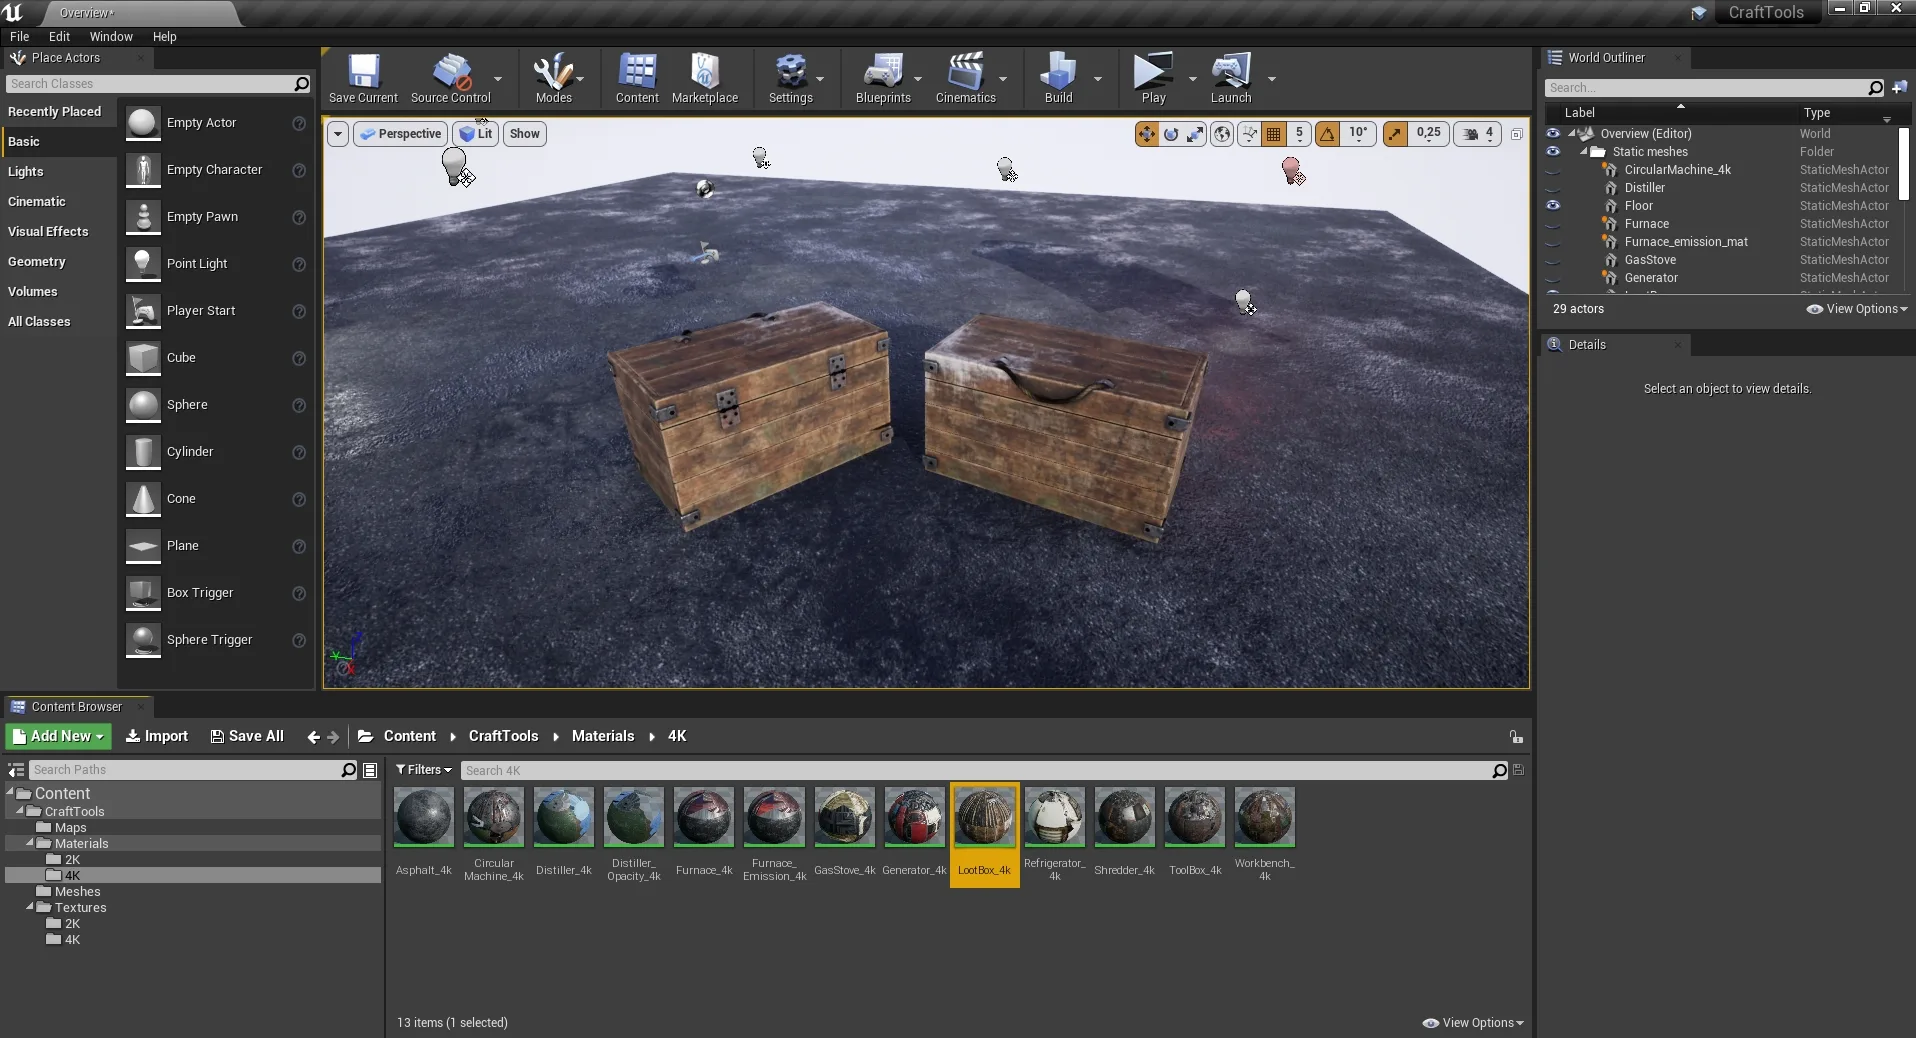
Task: Create new folder in World Outliner
Action: pos(1899,88)
